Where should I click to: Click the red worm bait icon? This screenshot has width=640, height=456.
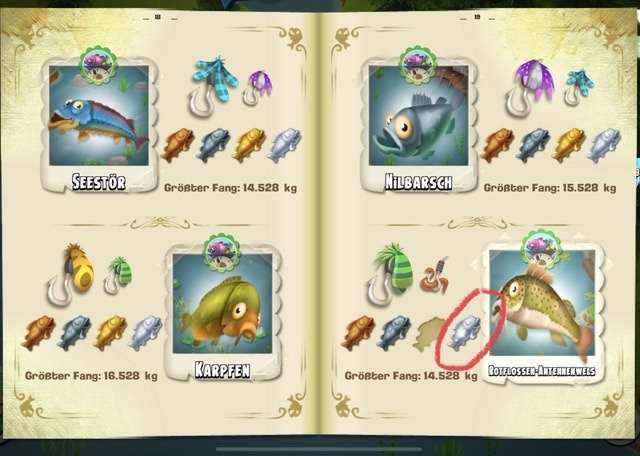click(437, 275)
